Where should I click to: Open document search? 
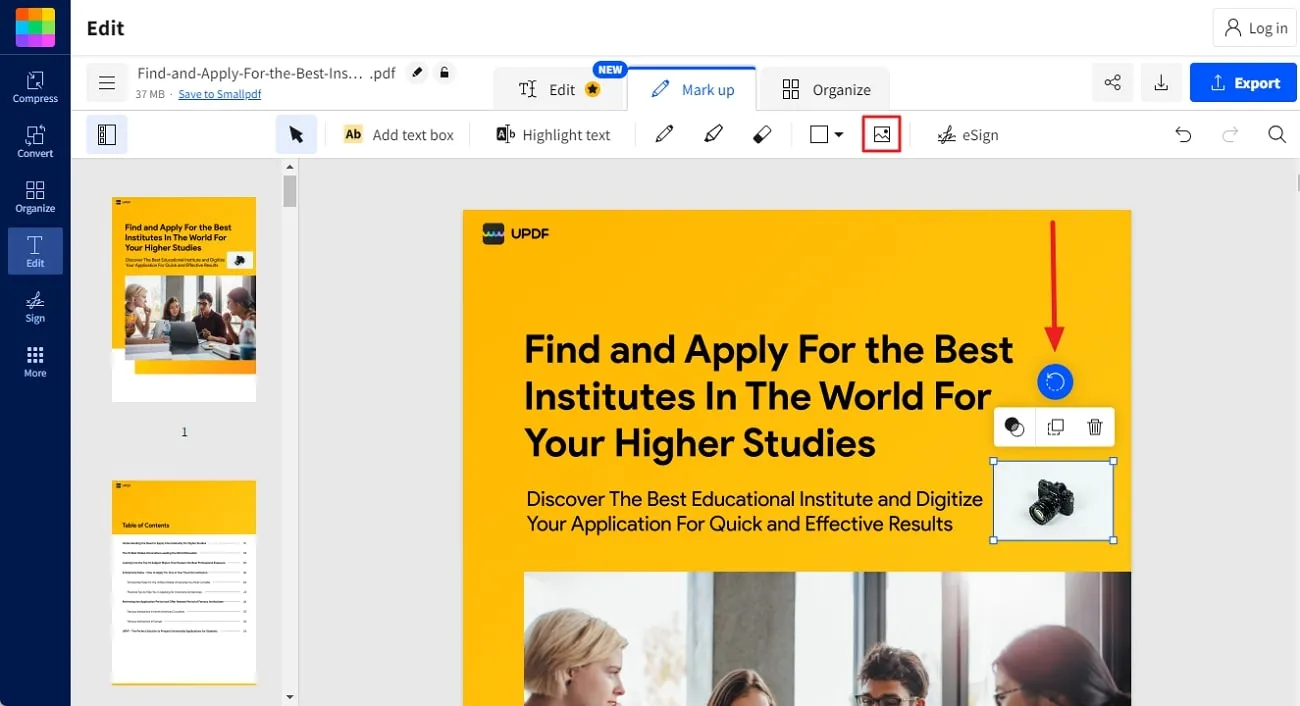(1277, 134)
